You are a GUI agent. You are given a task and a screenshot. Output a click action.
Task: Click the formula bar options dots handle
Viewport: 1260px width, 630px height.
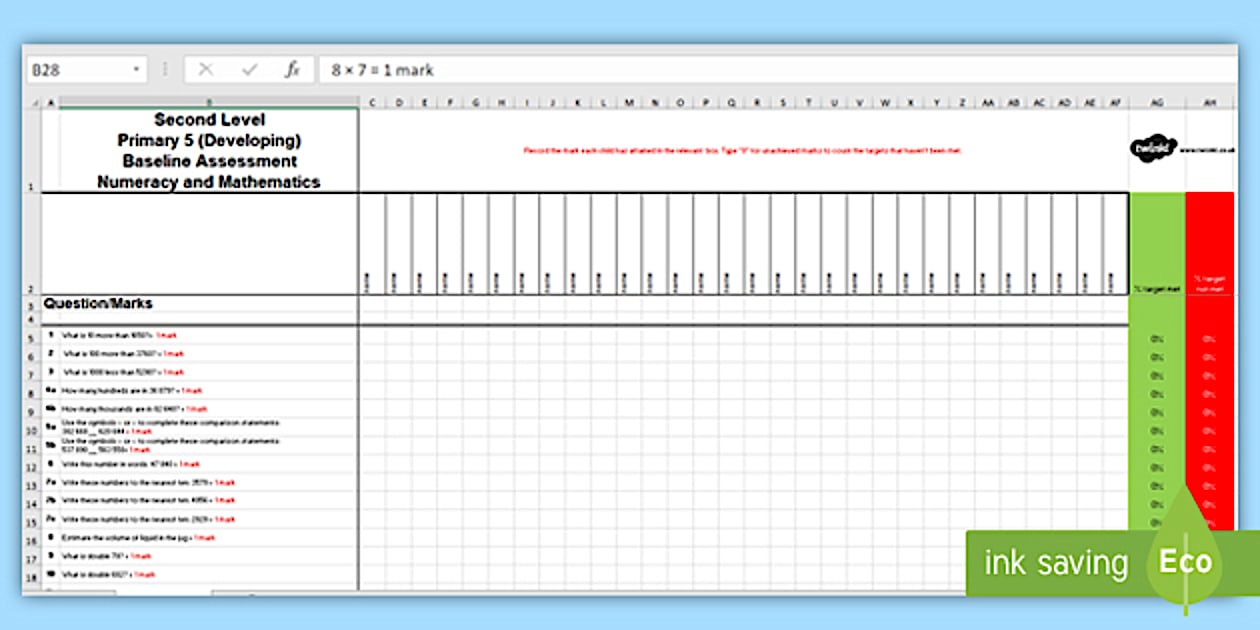pyautogui.click(x=165, y=70)
